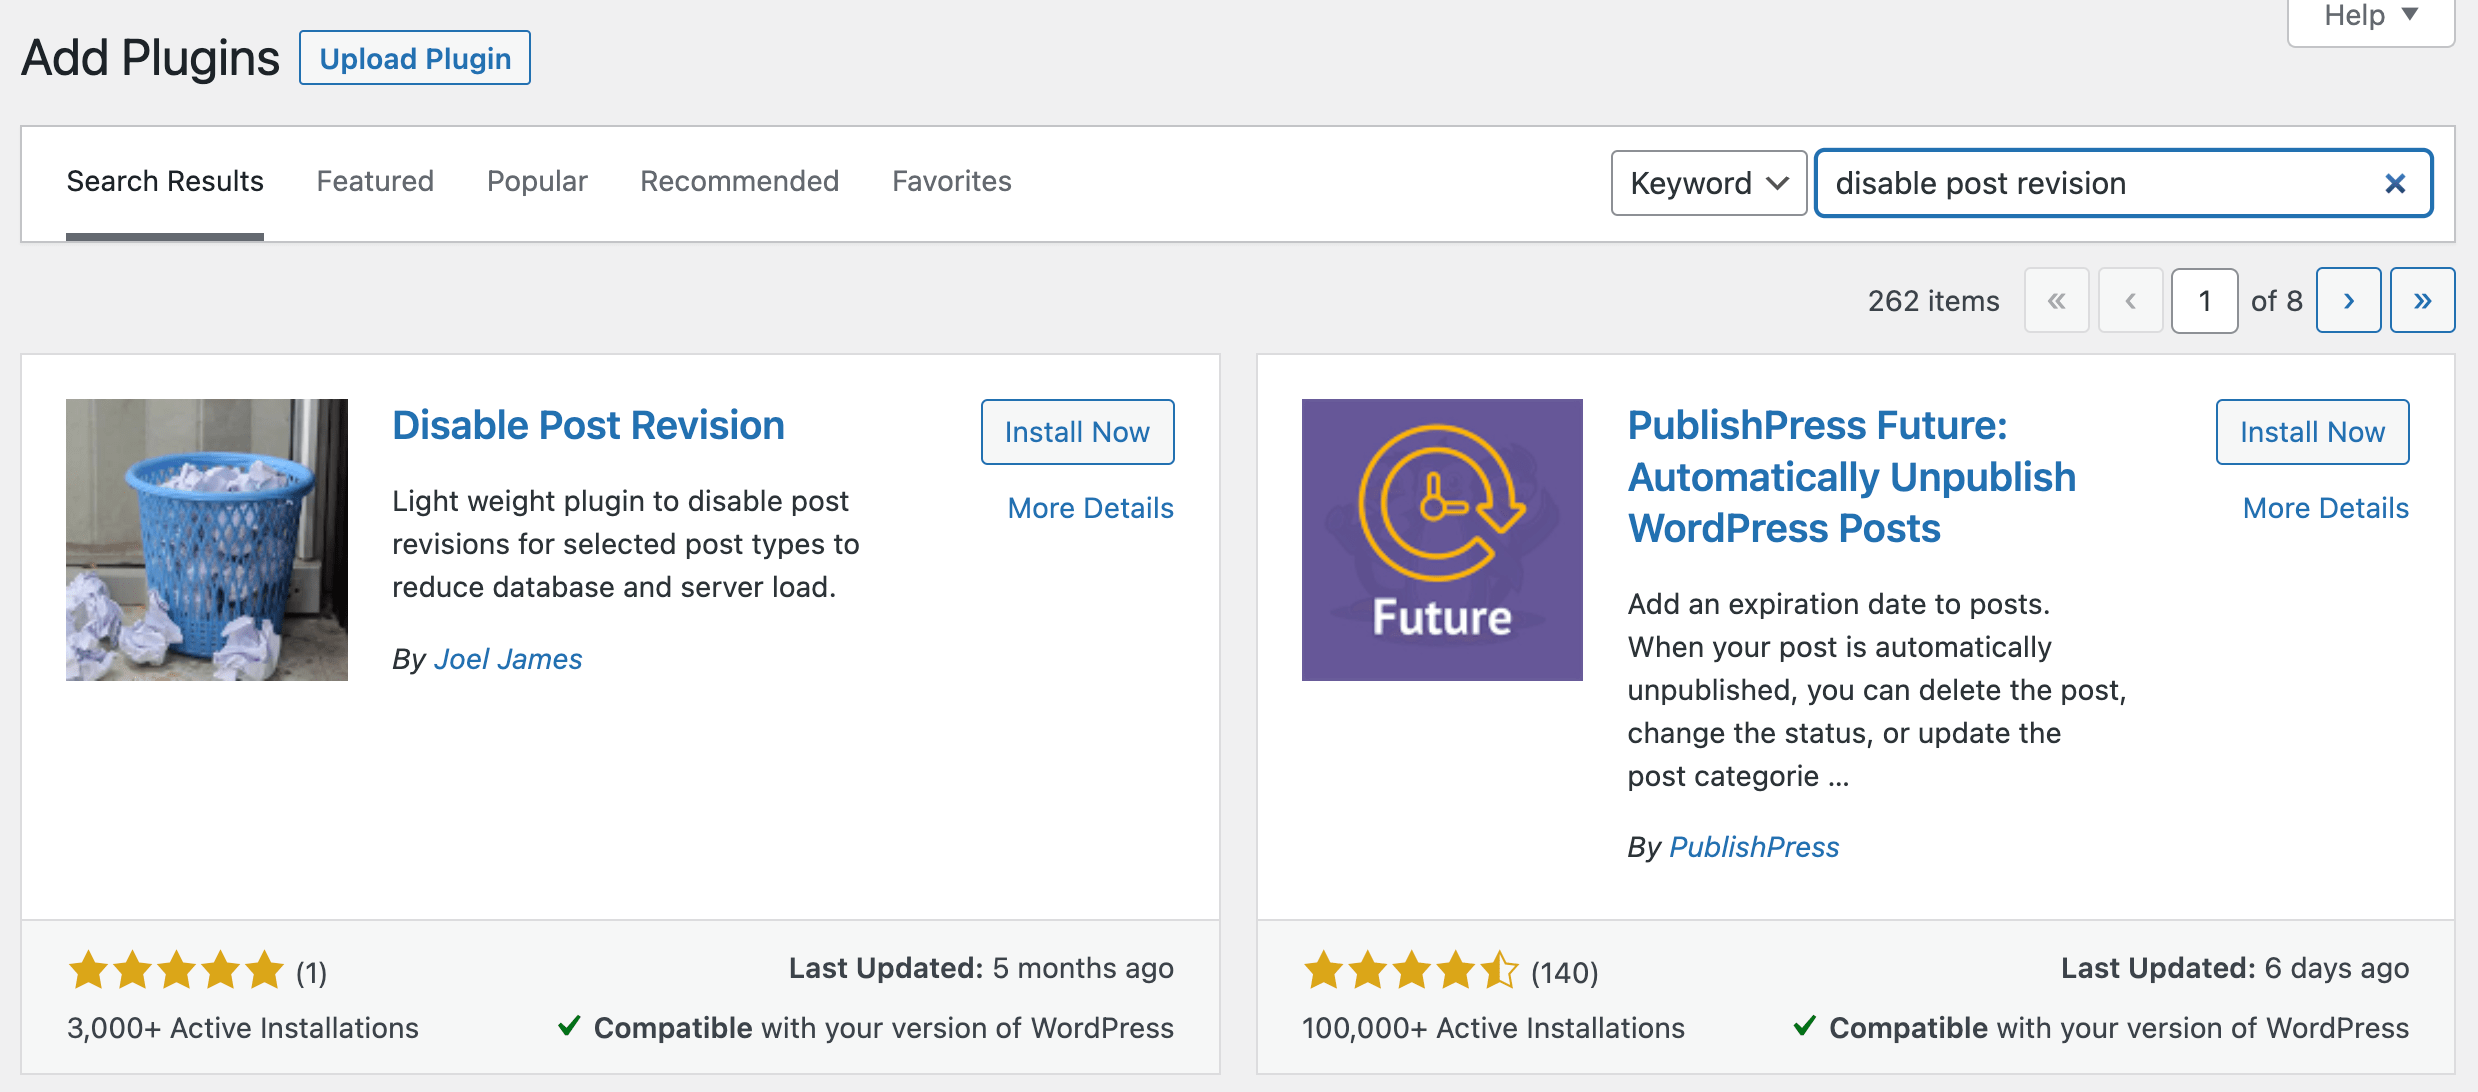The width and height of the screenshot is (2478, 1092).
Task: Collapse the Keyword dropdown chevron
Action: pyautogui.click(x=1777, y=182)
